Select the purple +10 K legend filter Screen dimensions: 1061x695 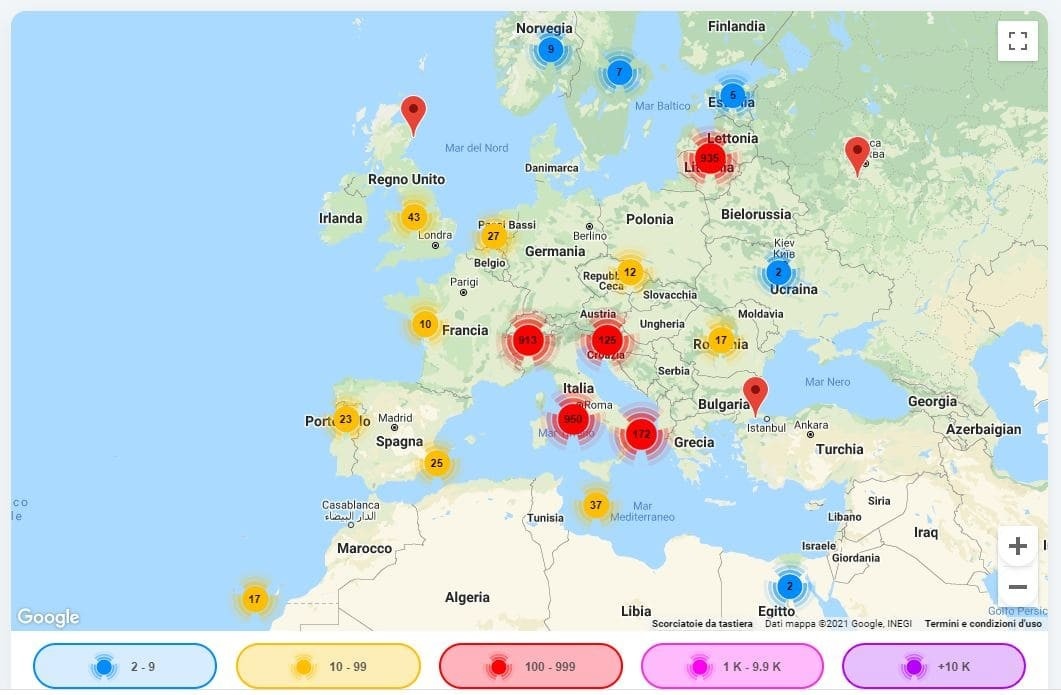pyautogui.click(x=934, y=667)
